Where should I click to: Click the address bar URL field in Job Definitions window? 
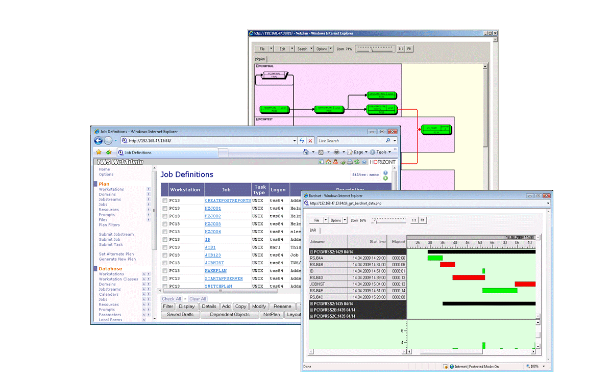point(209,141)
